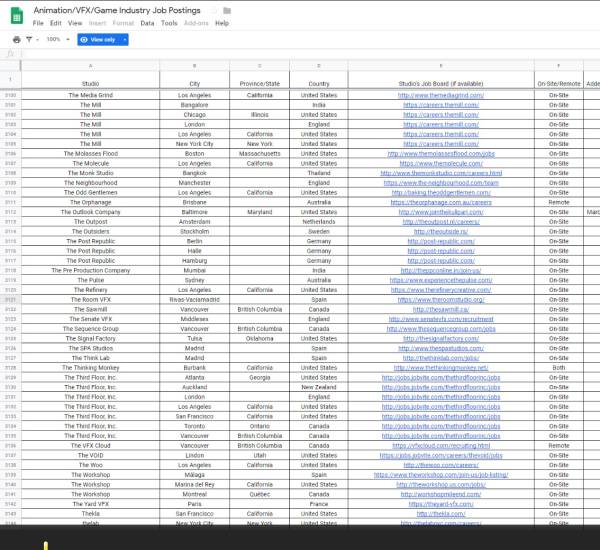Viewport: 600px width, 550px height.
Task: Open dropdown arrow on View only button
Action: pos(125,39)
